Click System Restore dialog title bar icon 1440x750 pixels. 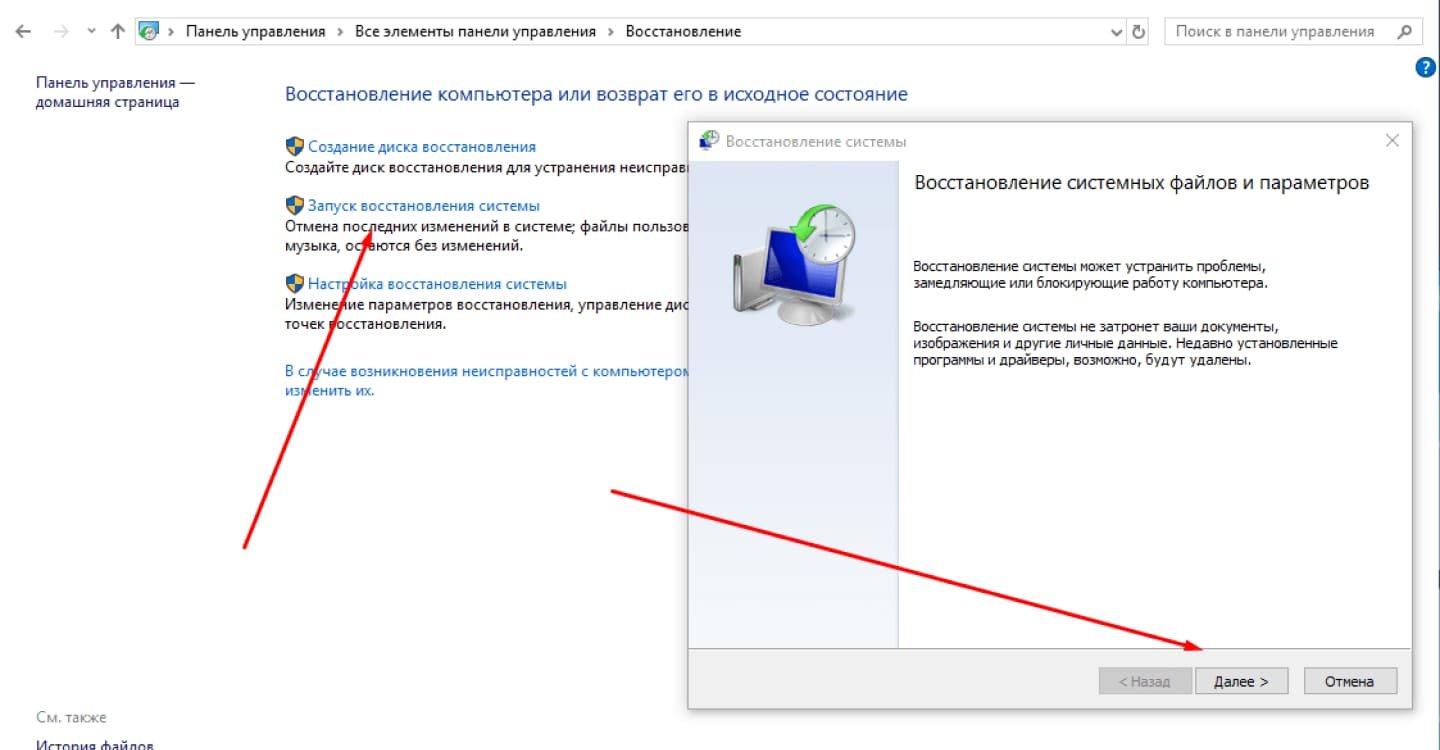coord(709,141)
